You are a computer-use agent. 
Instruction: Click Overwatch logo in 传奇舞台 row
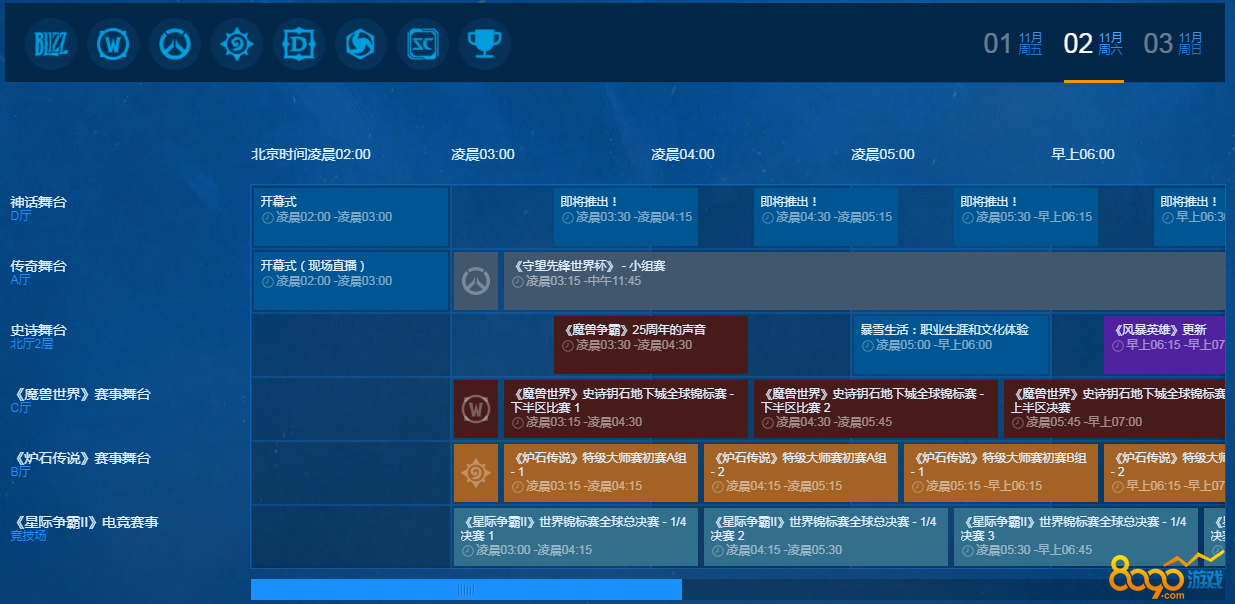476,281
